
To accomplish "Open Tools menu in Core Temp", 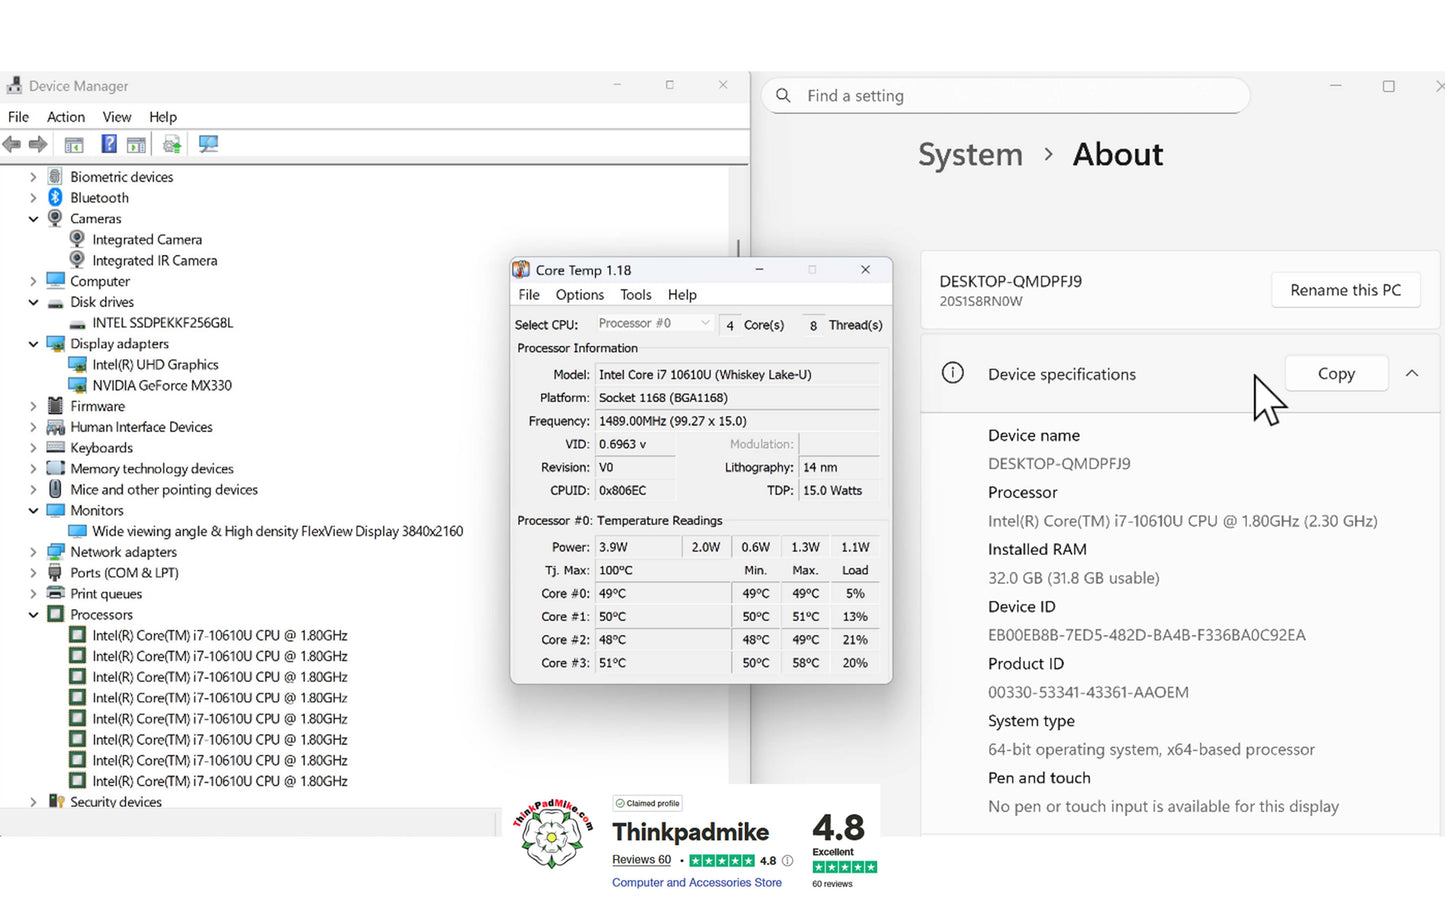I will point(636,295).
